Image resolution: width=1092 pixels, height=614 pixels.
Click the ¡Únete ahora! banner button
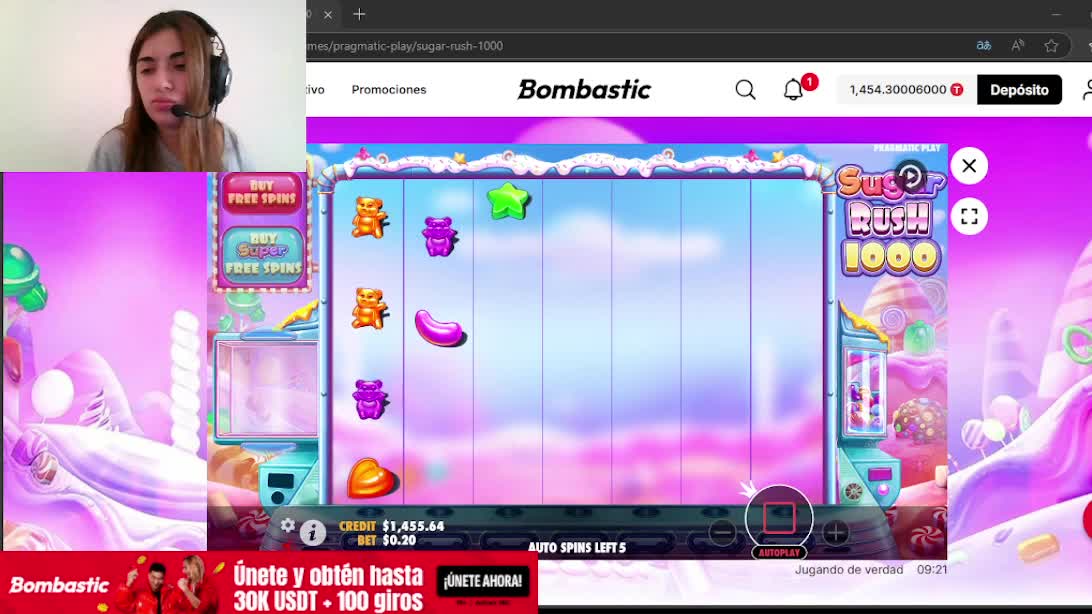[x=483, y=581]
